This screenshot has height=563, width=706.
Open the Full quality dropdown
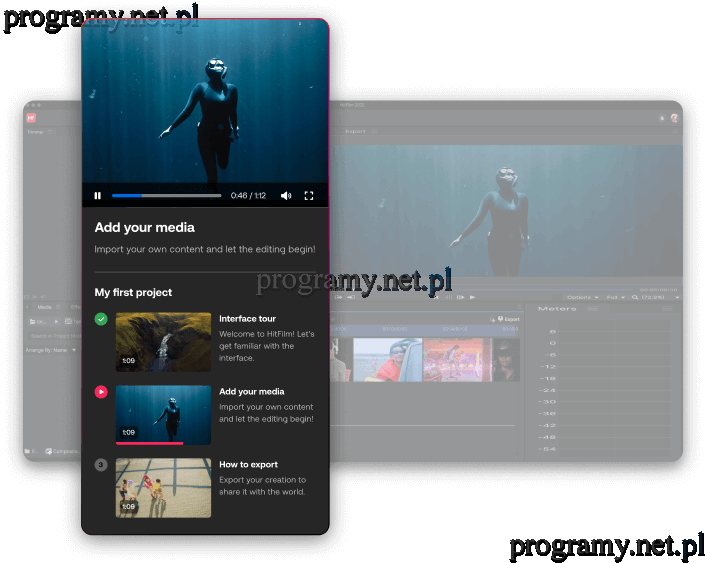(615, 297)
